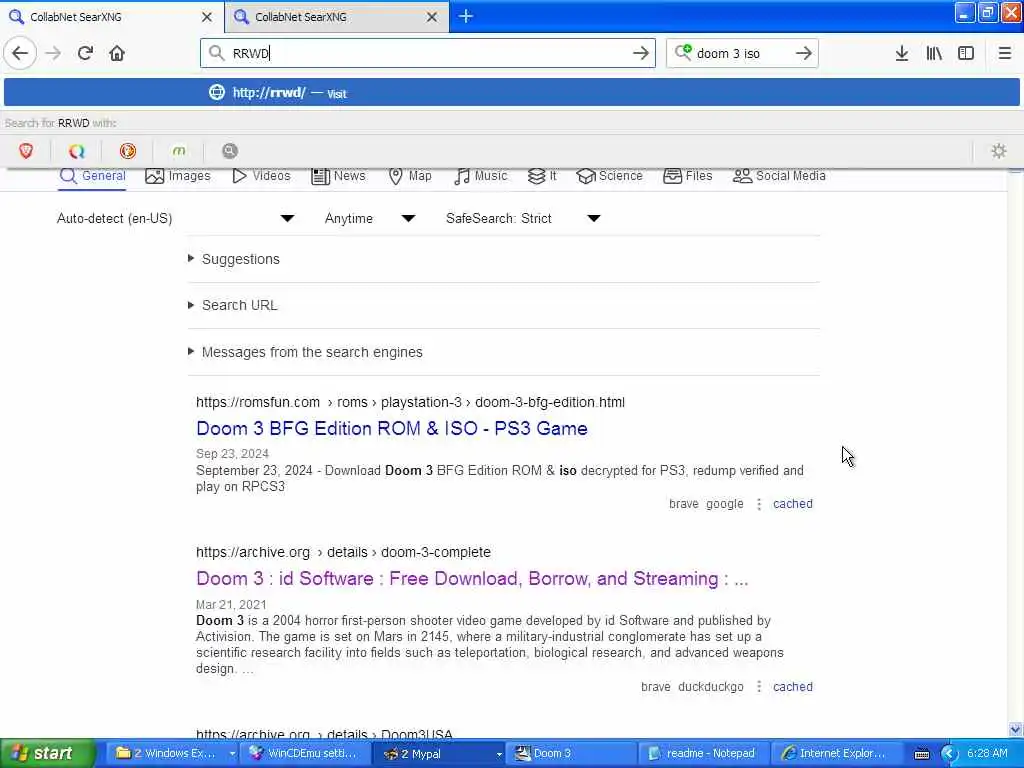Close the second CollabNet SearXNG tab

pos(432,17)
